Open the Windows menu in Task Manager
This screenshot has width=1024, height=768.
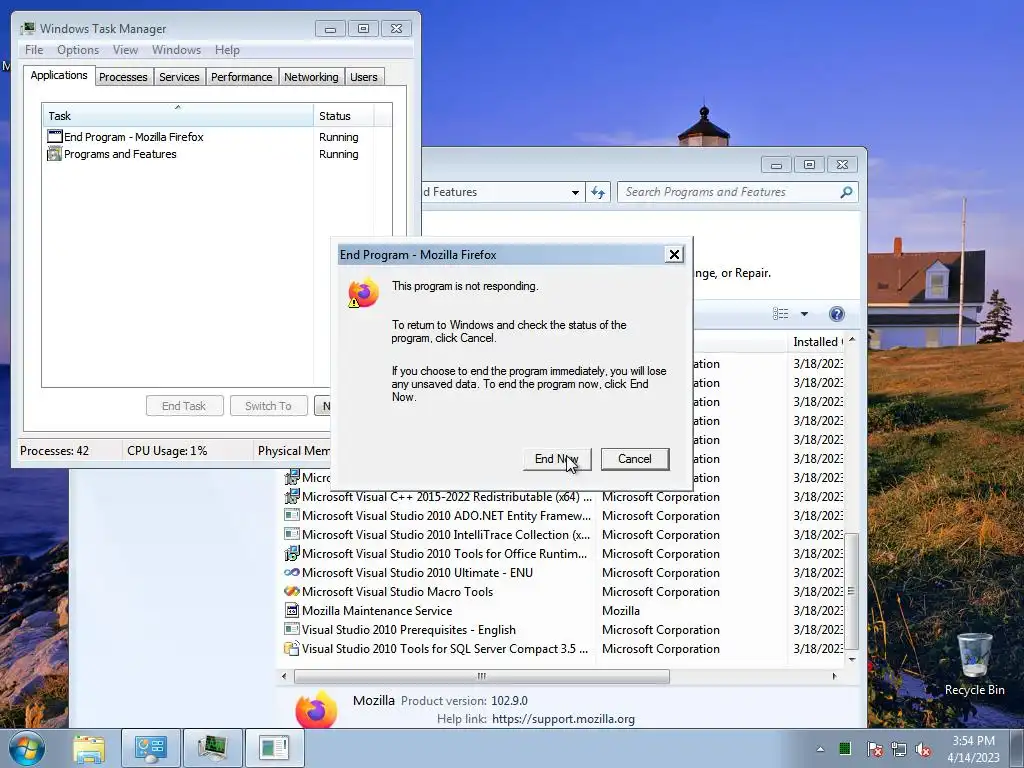(176, 50)
